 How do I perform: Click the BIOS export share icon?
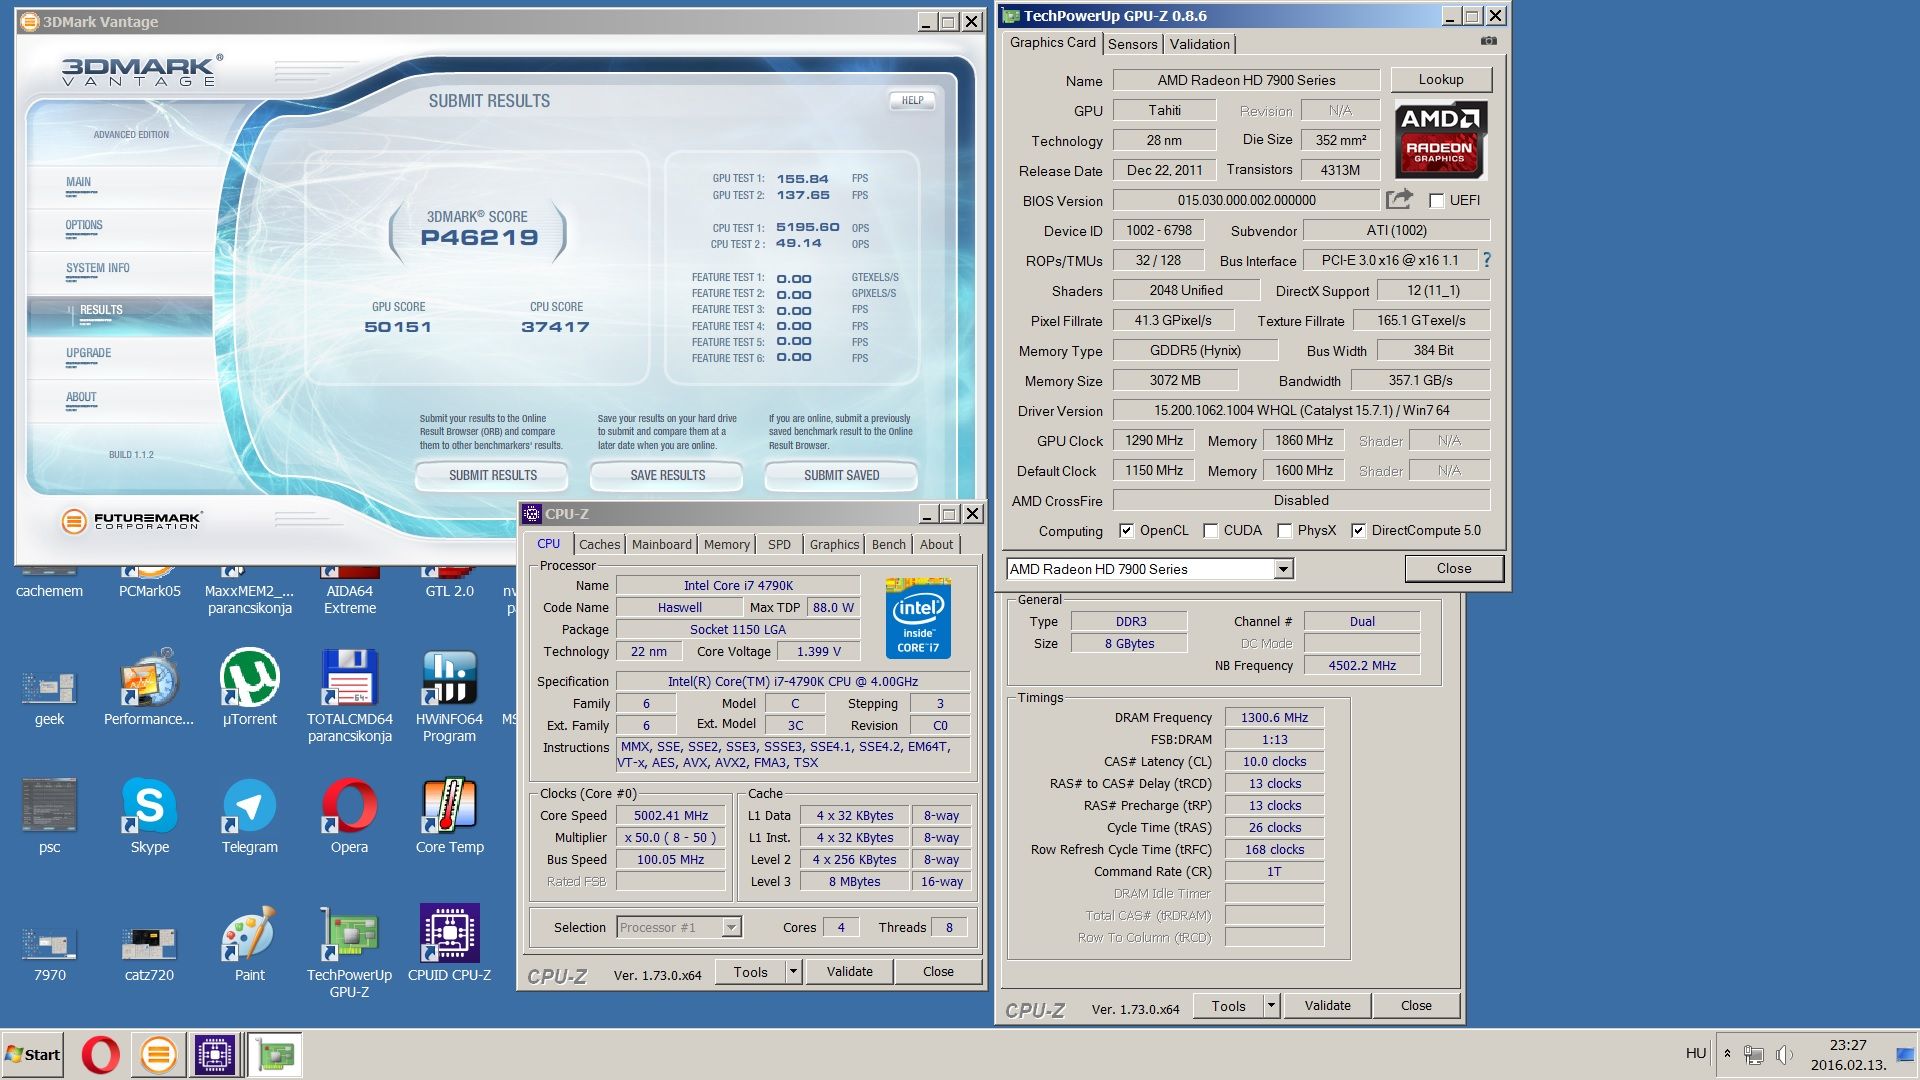[1399, 200]
